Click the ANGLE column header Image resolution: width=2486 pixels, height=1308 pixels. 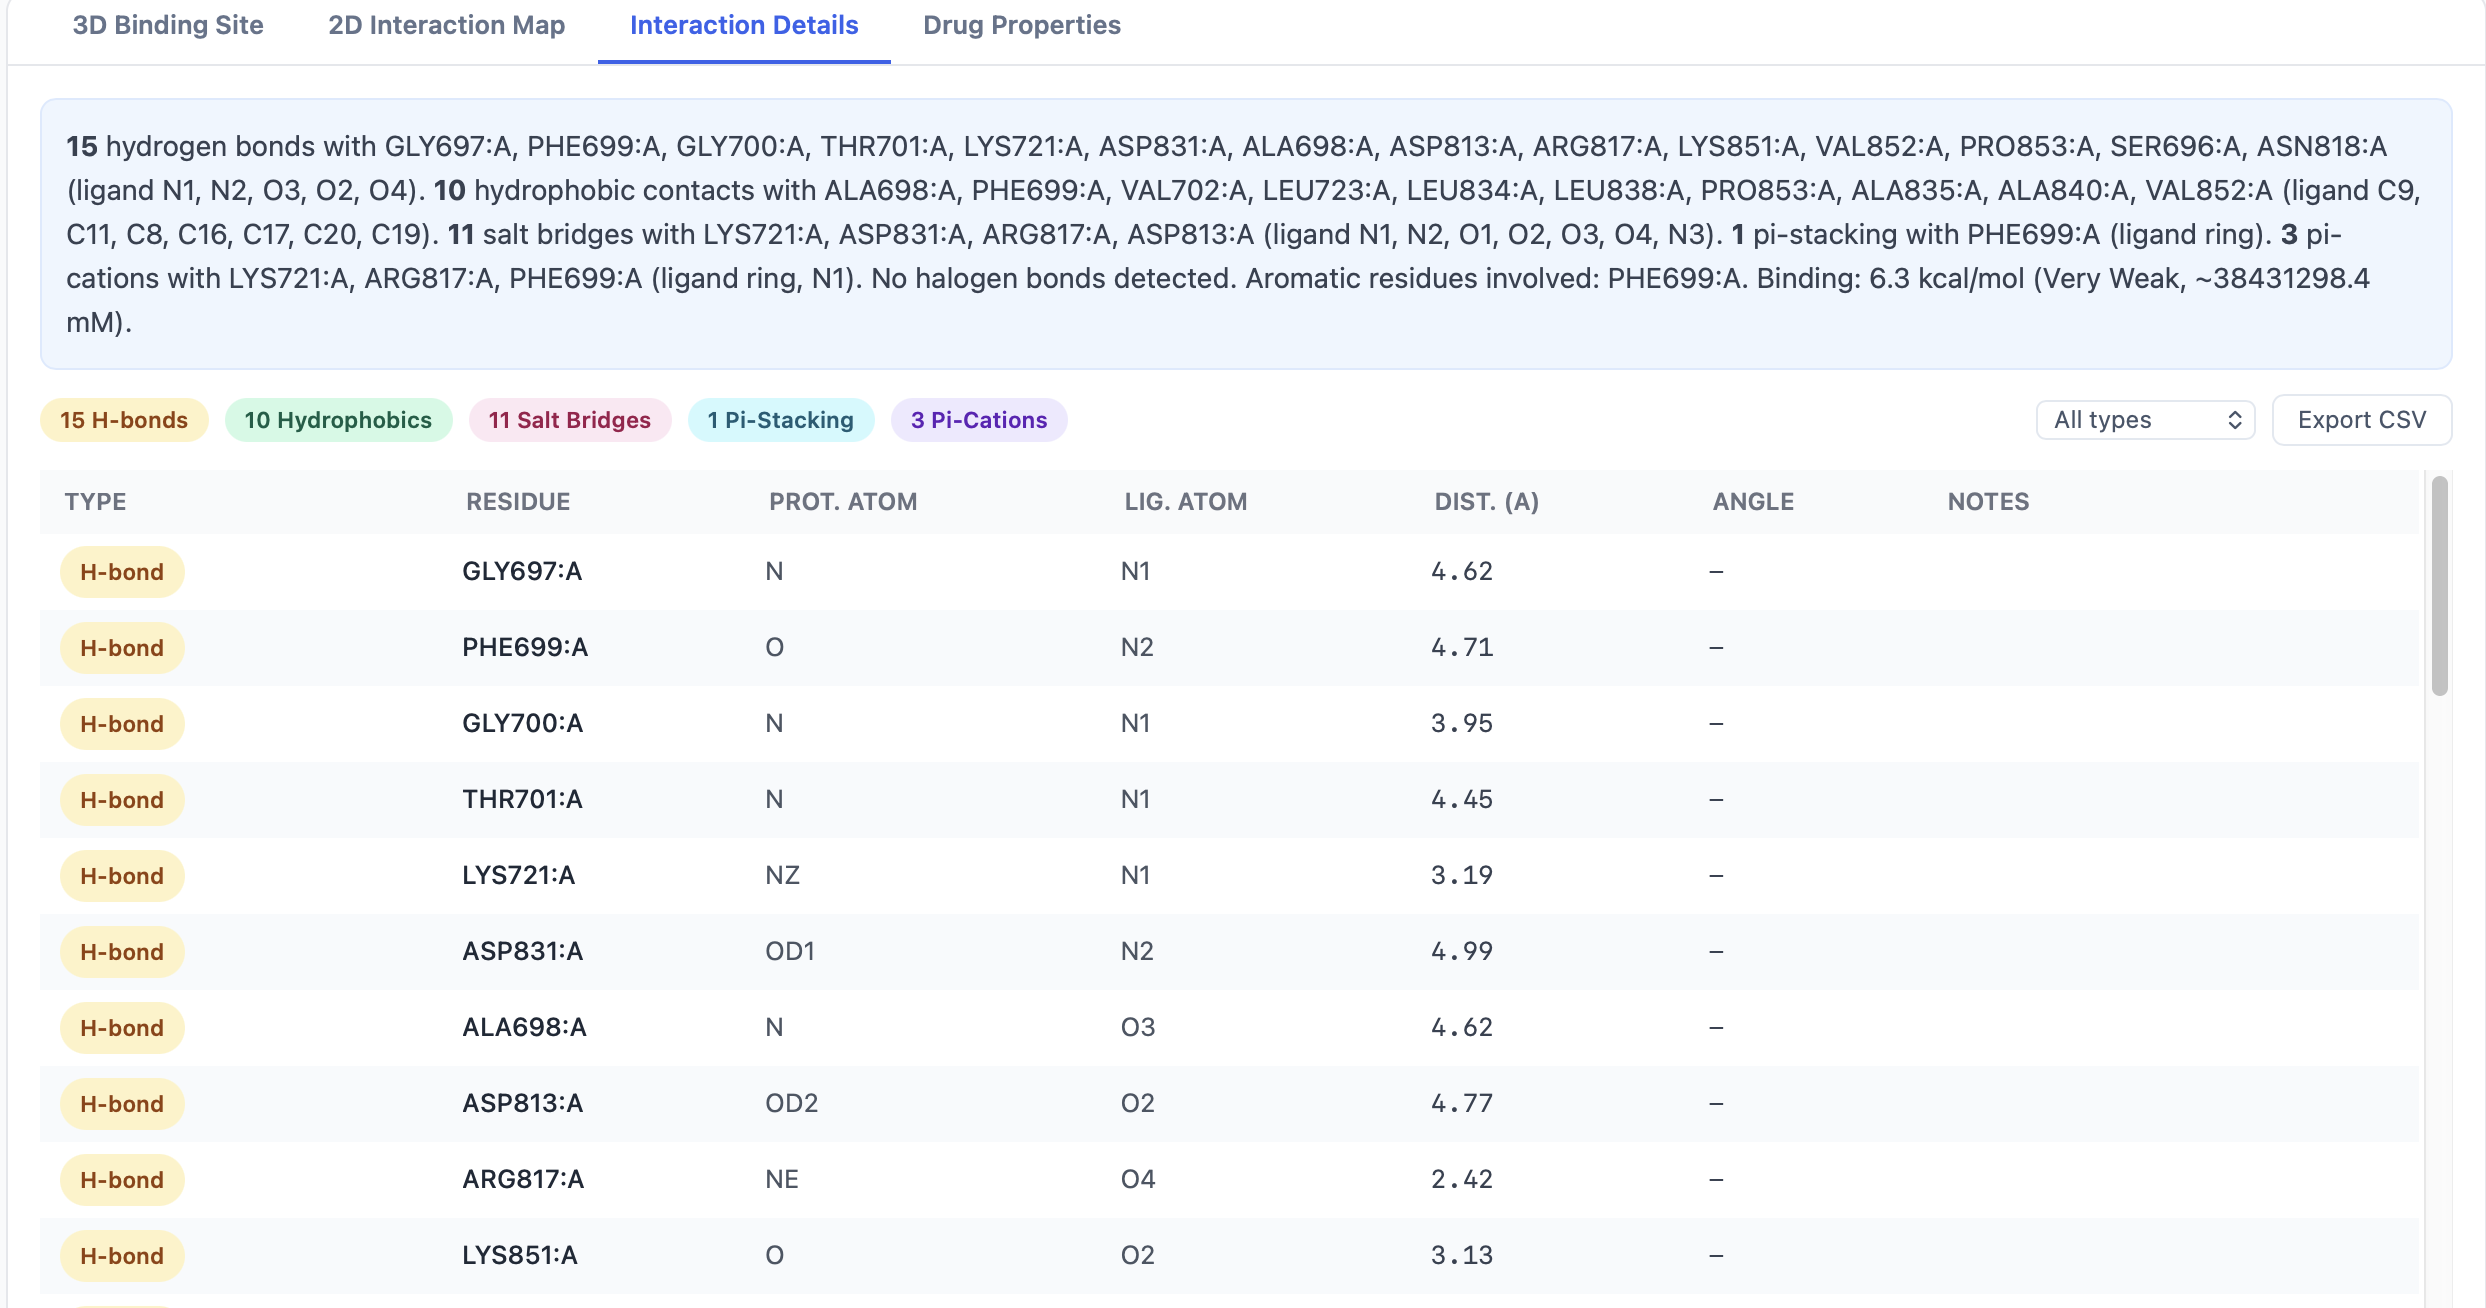[x=1753, y=502]
